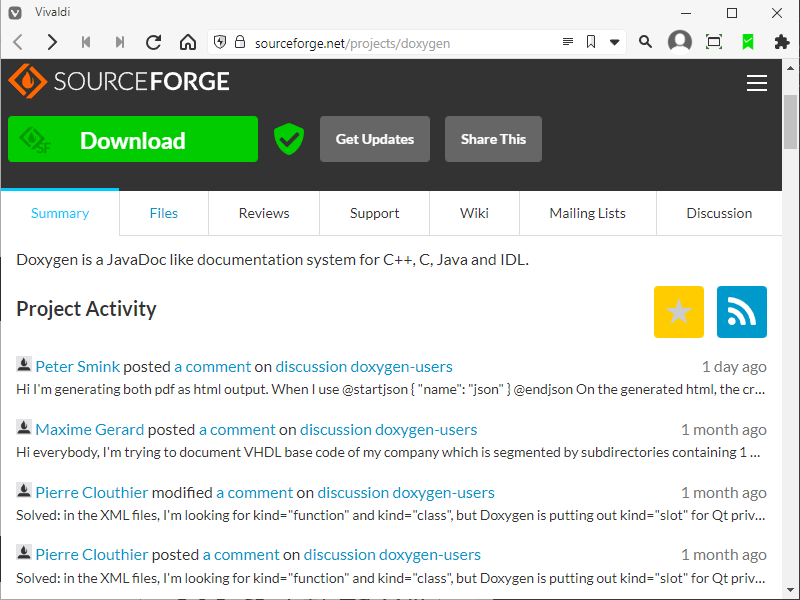Open the Support tab
The height and width of the screenshot is (600, 800).
click(374, 213)
